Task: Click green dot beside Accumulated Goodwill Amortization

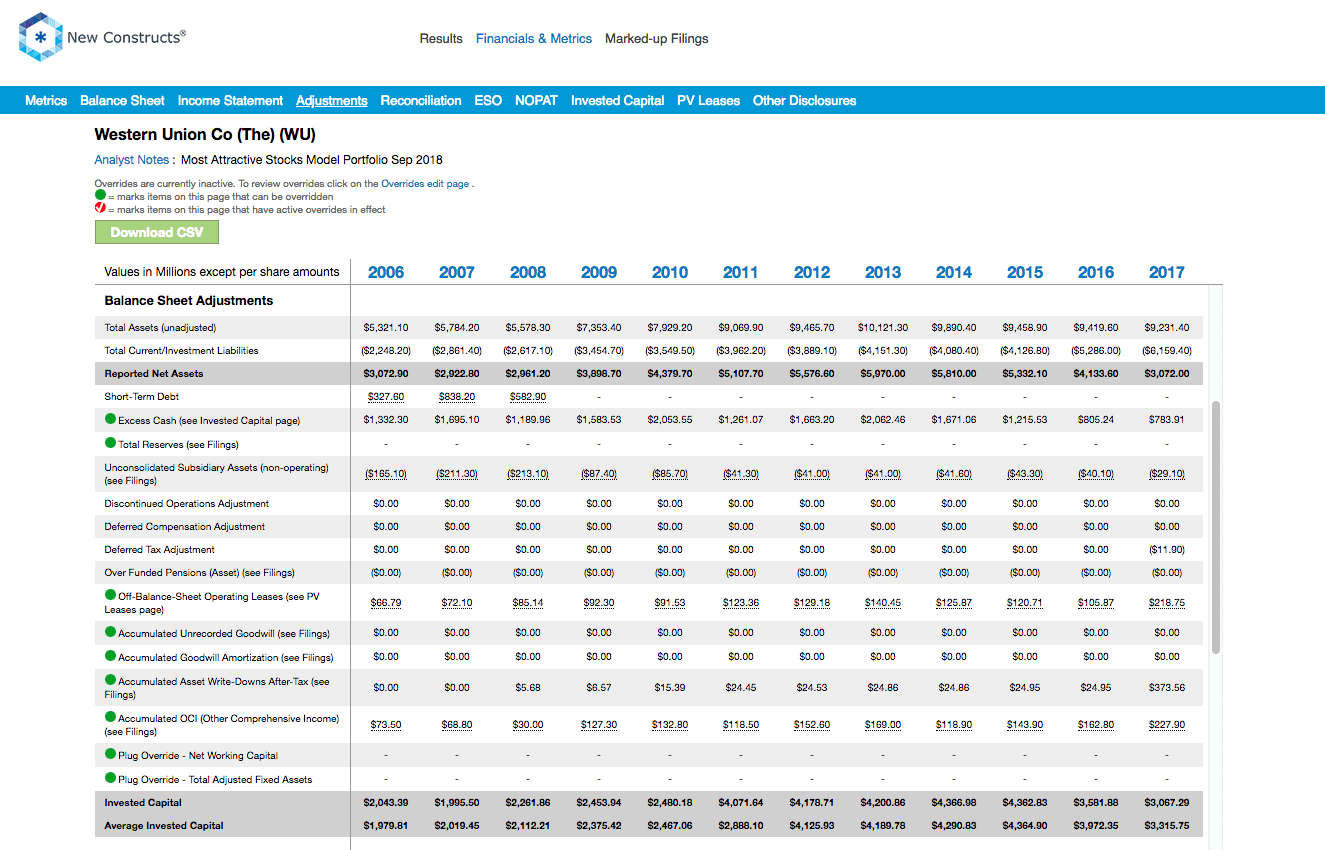Action: click(110, 656)
